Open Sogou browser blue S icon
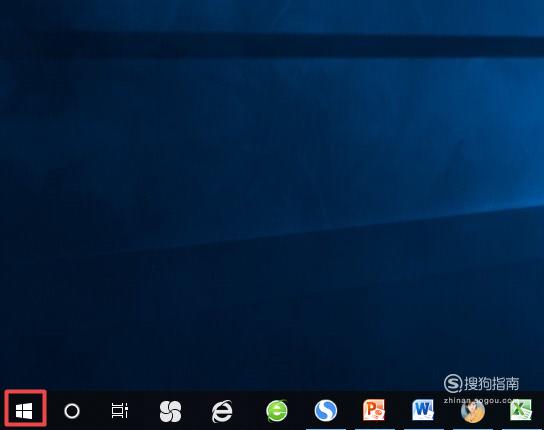The height and width of the screenshot is (430, 544). point(325,411)
